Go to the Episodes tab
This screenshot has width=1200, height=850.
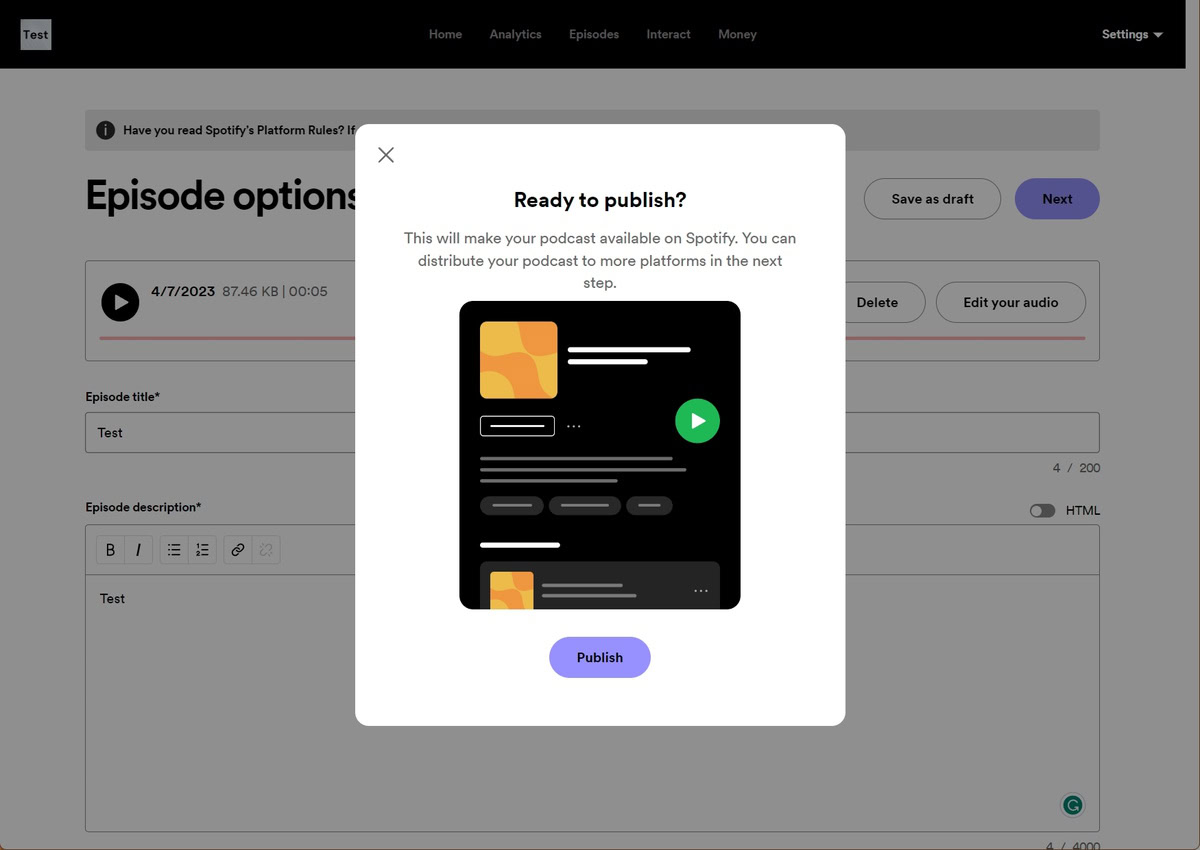click(x=594, y=34)
